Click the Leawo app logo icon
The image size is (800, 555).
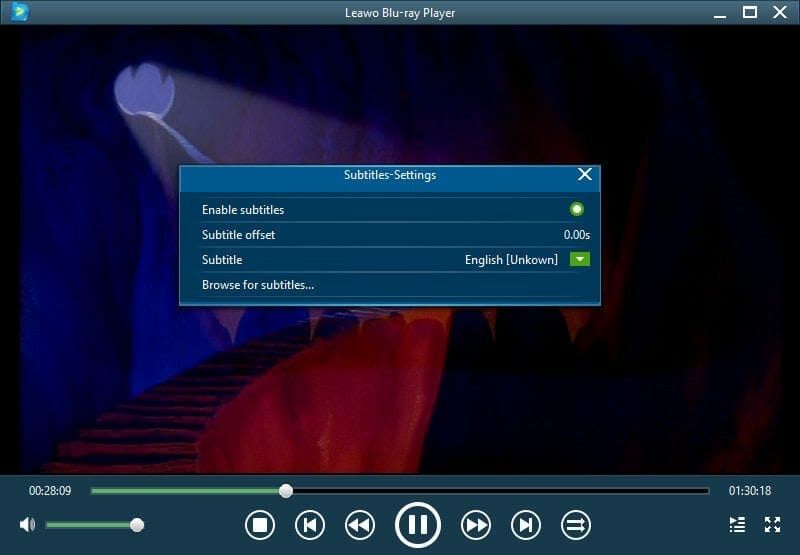(x=20, y=12)
